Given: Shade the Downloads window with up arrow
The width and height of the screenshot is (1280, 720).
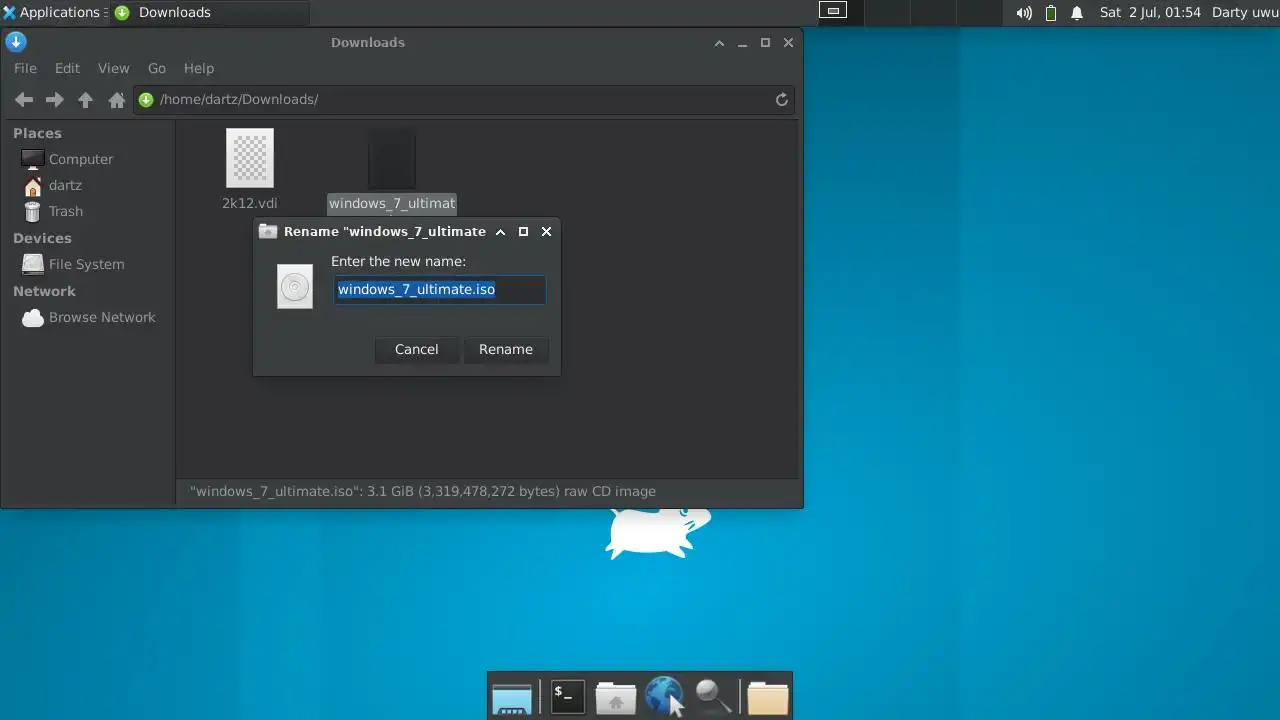Looking at the screenshot, I should (x=719, y=43).
